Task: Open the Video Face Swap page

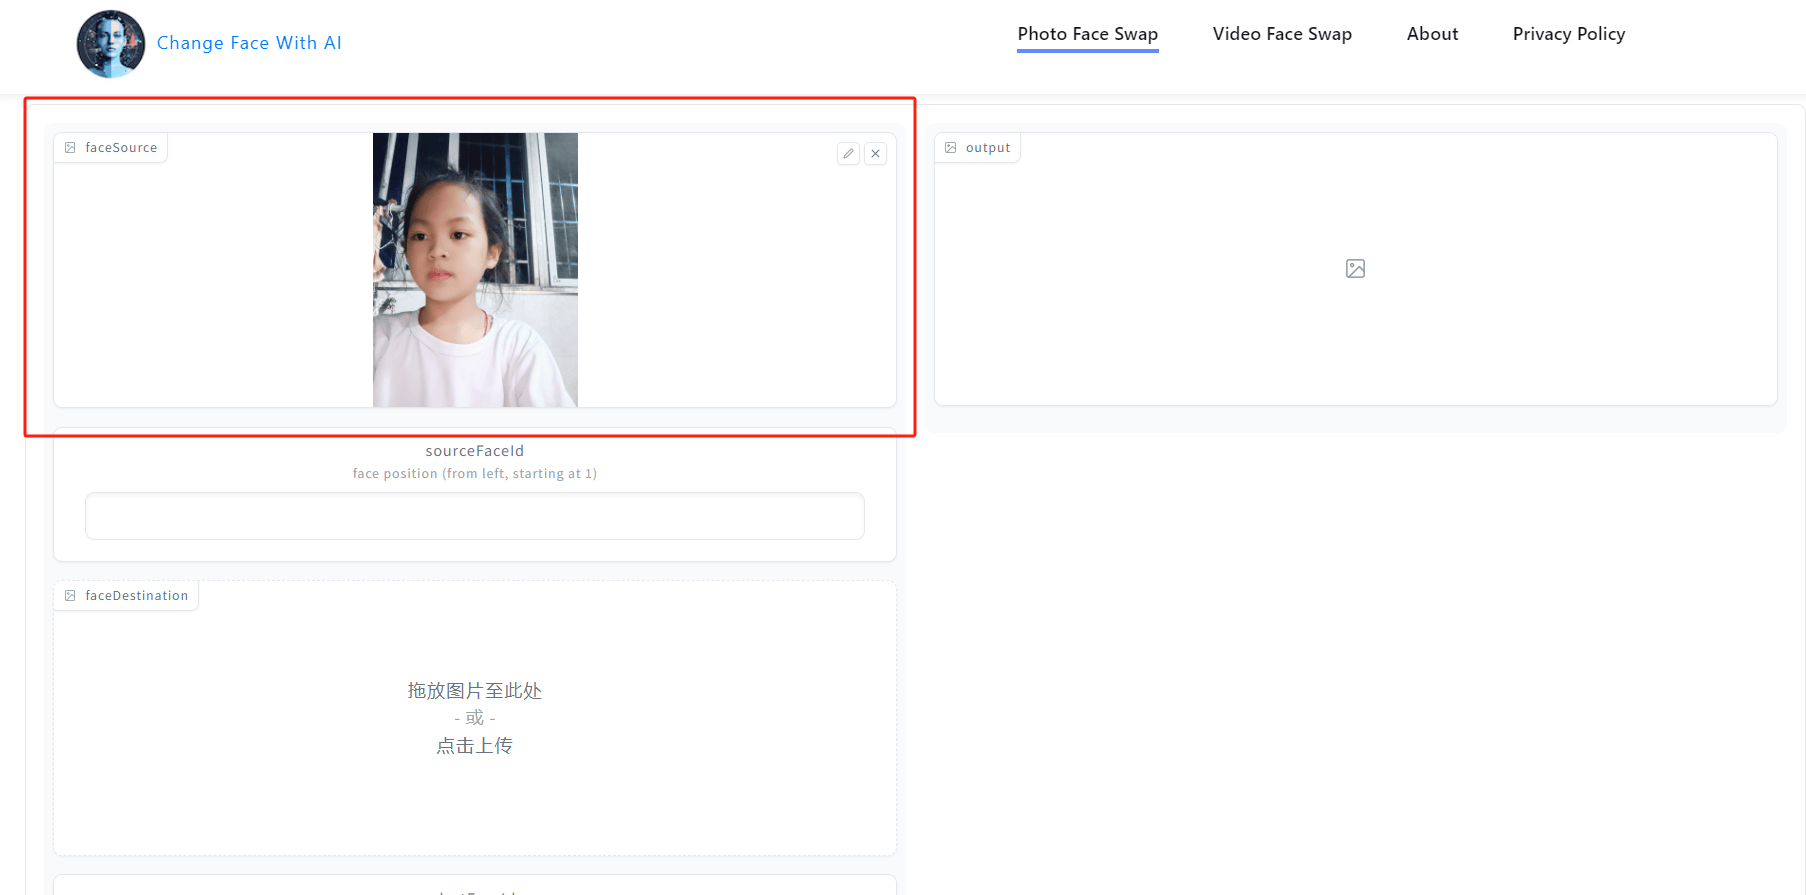Action: [x=1282, y=34]
